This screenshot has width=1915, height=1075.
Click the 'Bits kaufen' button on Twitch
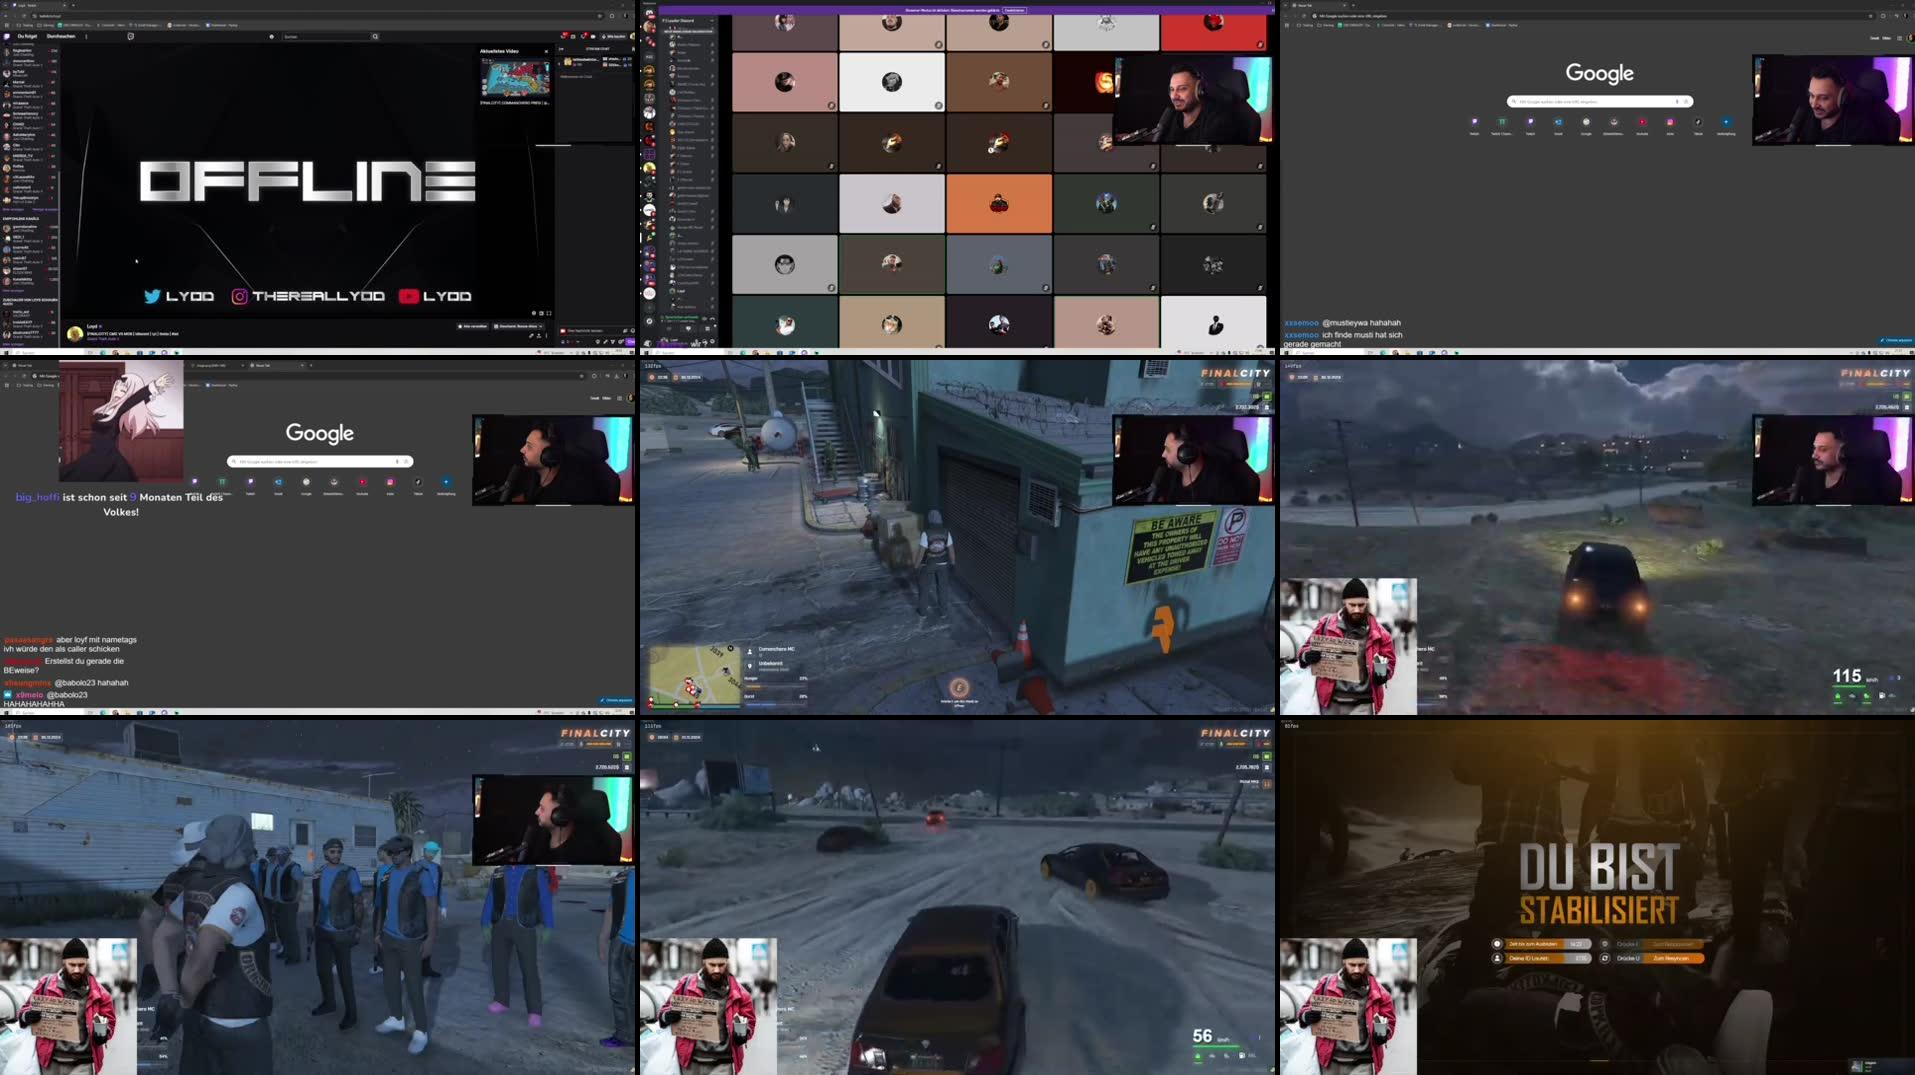pos(614,37)
